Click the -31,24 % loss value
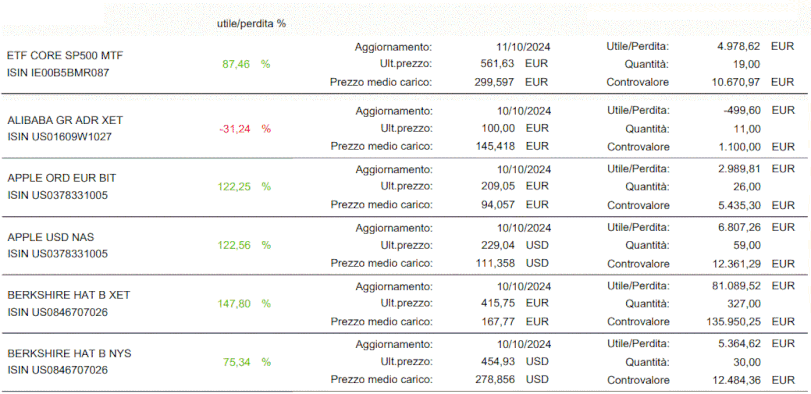This screenshot has height=394, width=811. 245,129
